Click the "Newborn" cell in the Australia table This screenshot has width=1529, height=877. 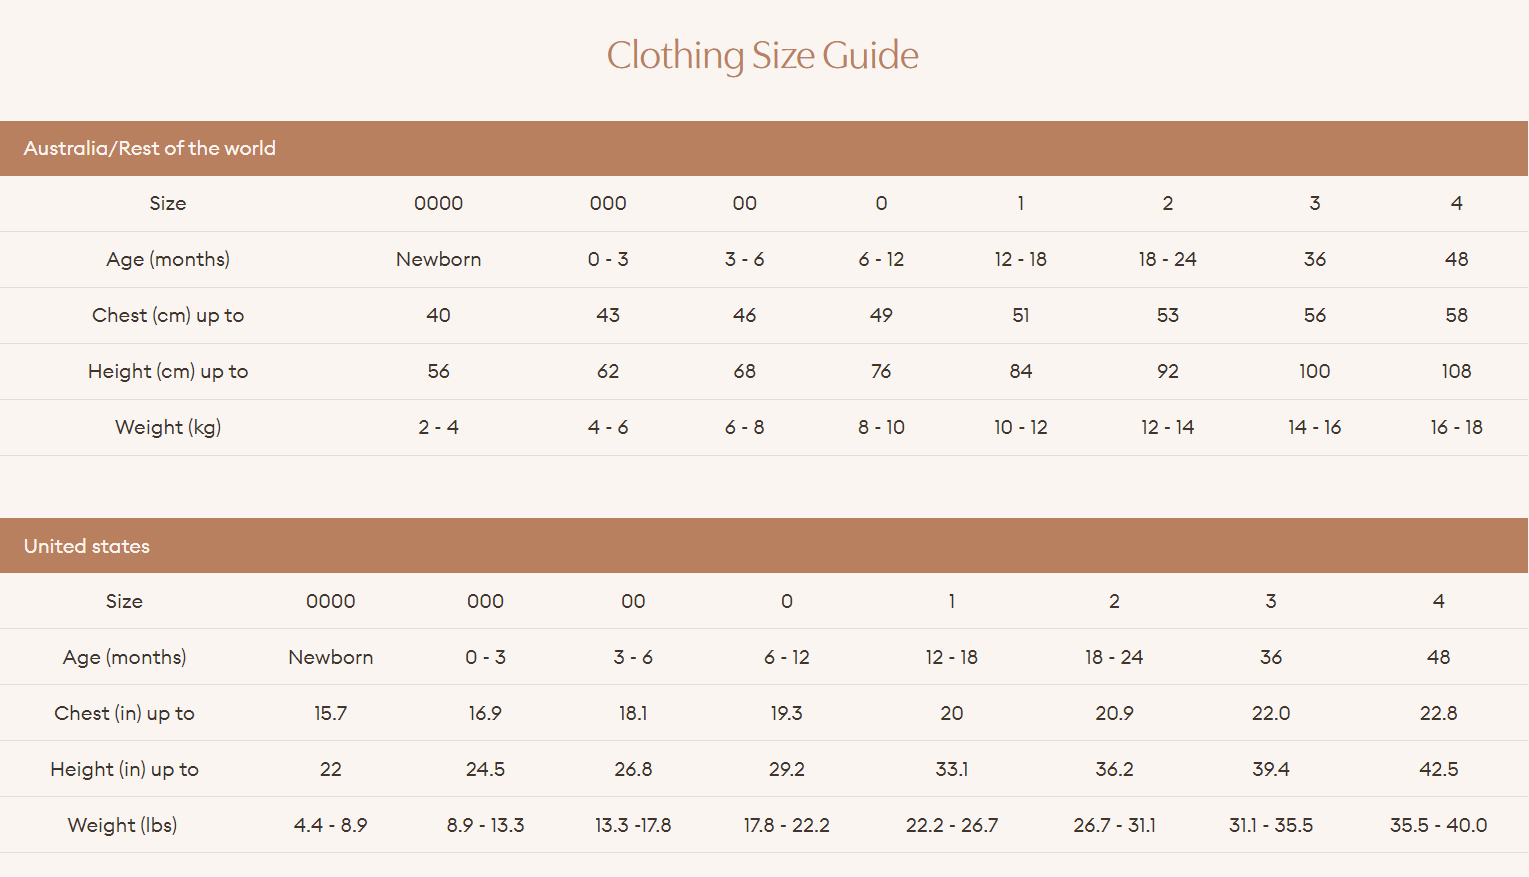pos(438,259)
